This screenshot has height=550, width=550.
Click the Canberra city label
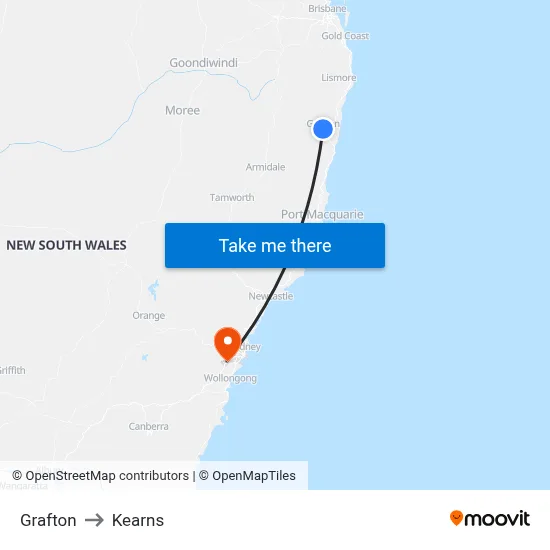[148, 426]
